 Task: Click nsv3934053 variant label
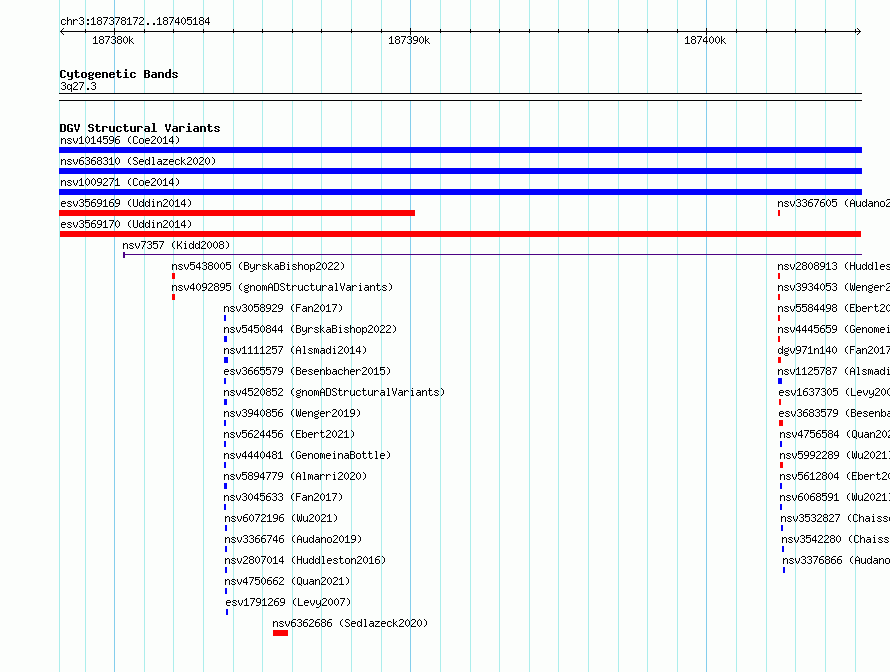pos(833,287)
